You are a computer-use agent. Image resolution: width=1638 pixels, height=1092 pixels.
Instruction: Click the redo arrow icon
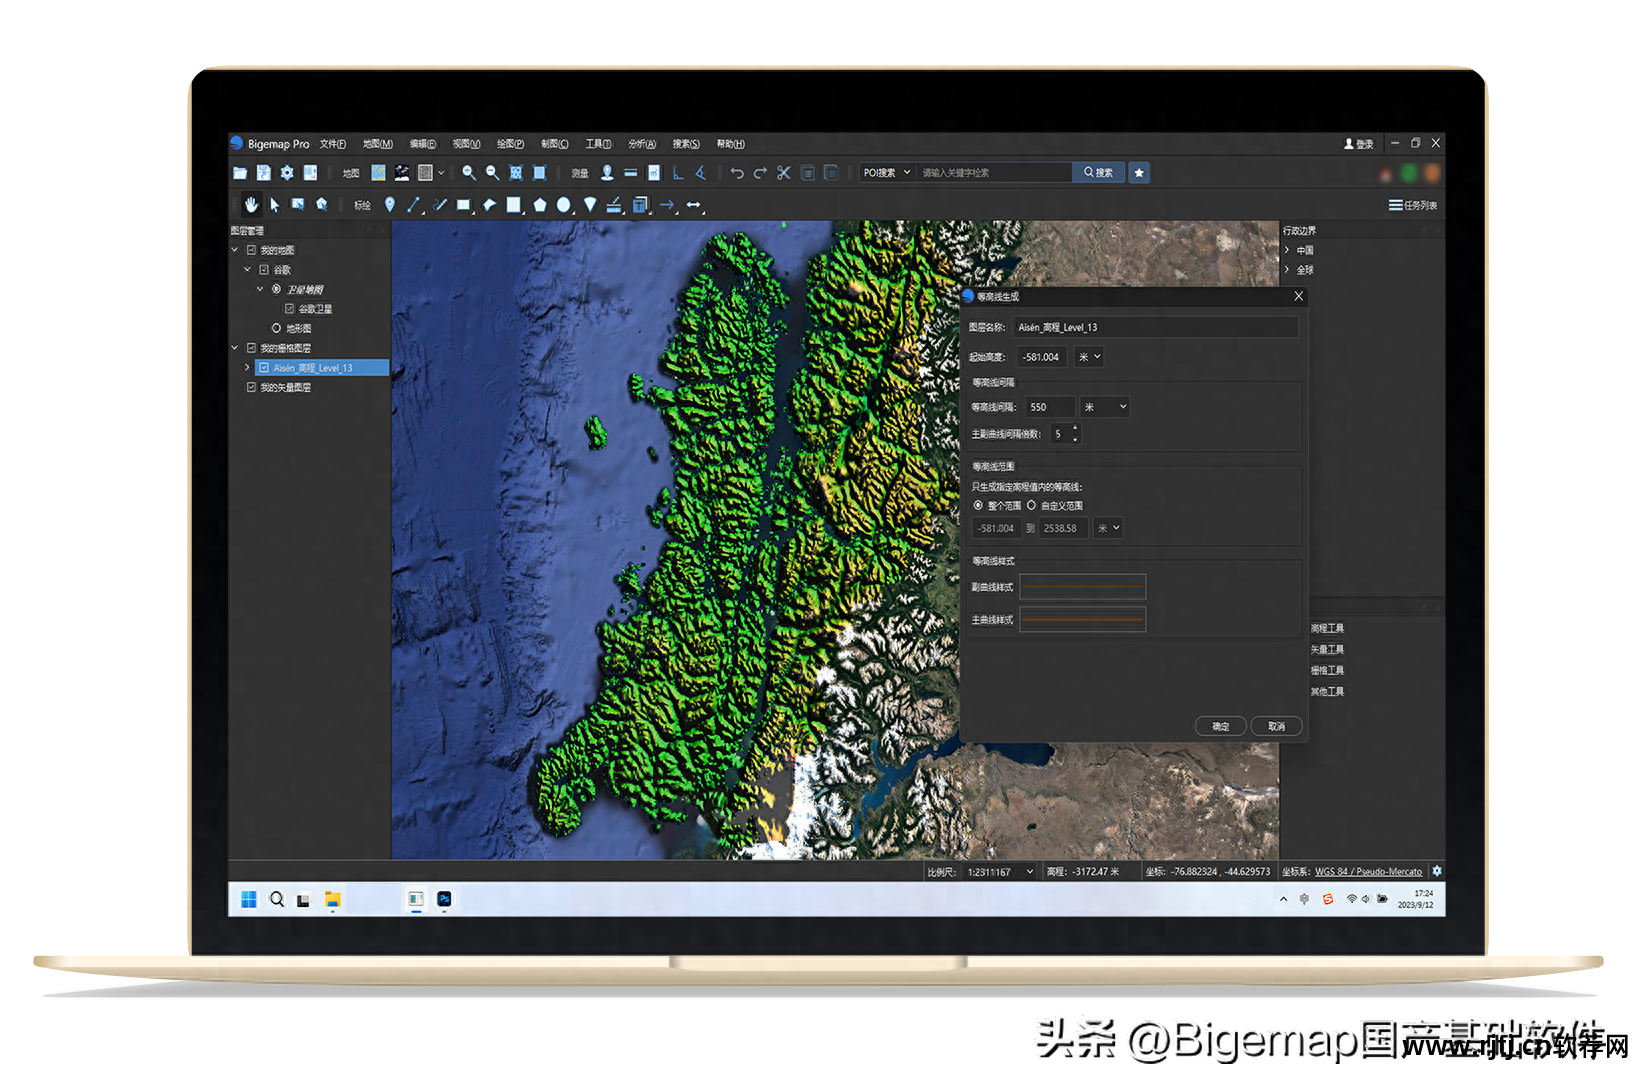coord(760,173)
